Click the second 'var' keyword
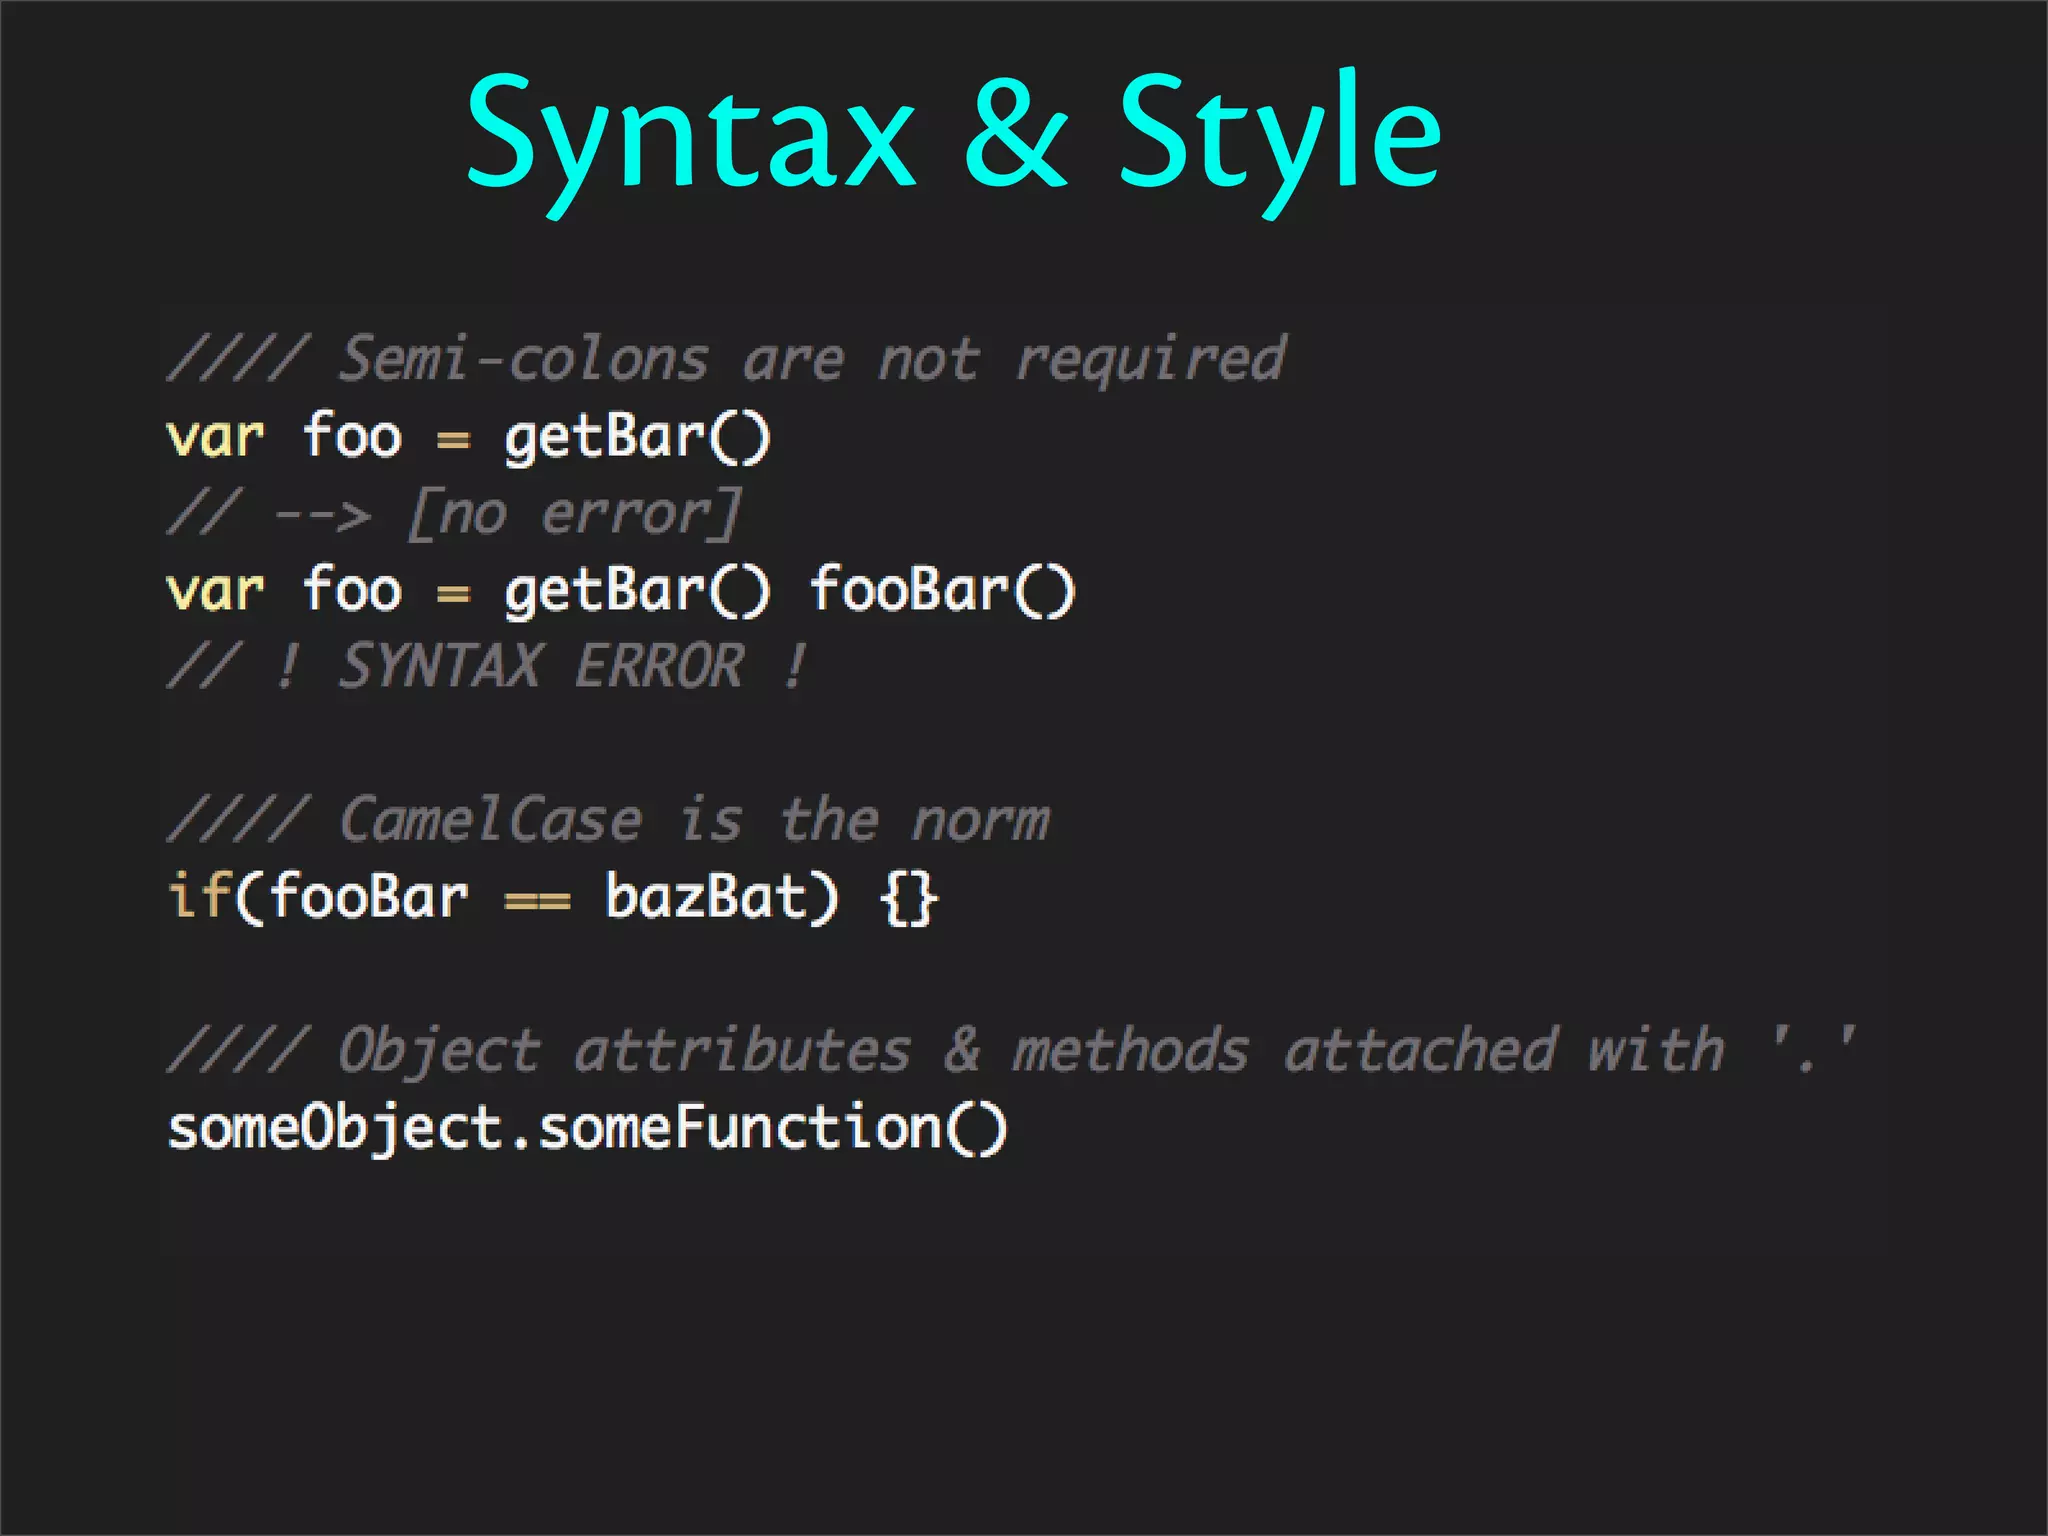The width and height of the screenshot is (2048, 1536). click(x=215, y=590)
